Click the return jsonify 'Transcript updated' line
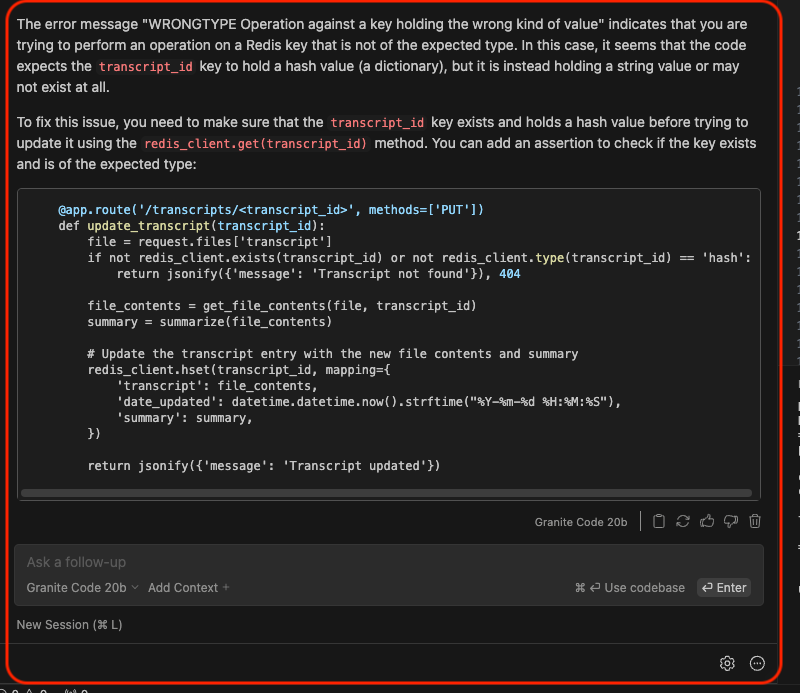 tap(264, 465)
